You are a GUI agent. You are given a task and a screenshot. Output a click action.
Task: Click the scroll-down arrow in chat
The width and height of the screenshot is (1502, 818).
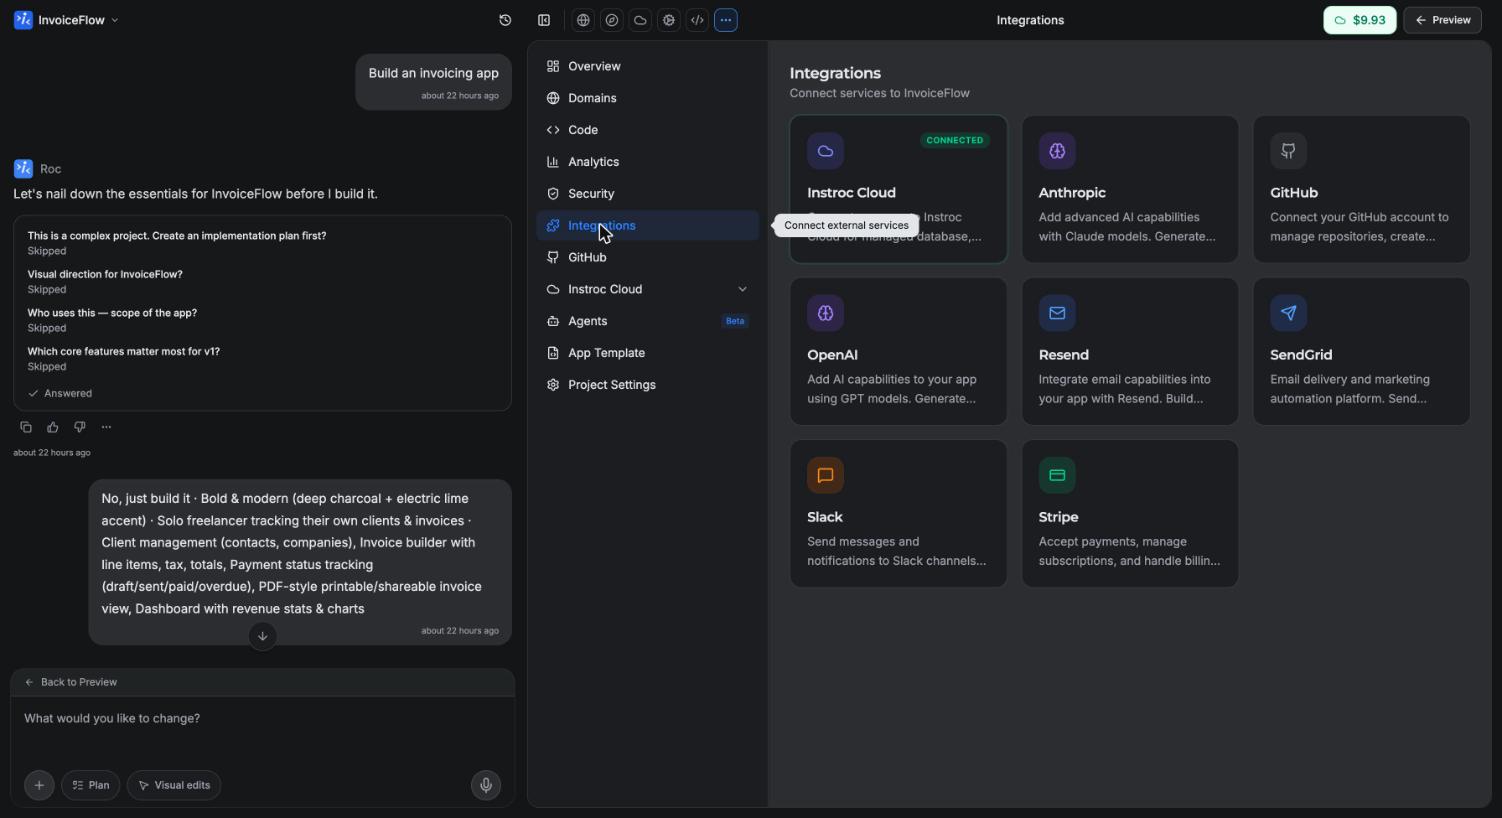262,636
